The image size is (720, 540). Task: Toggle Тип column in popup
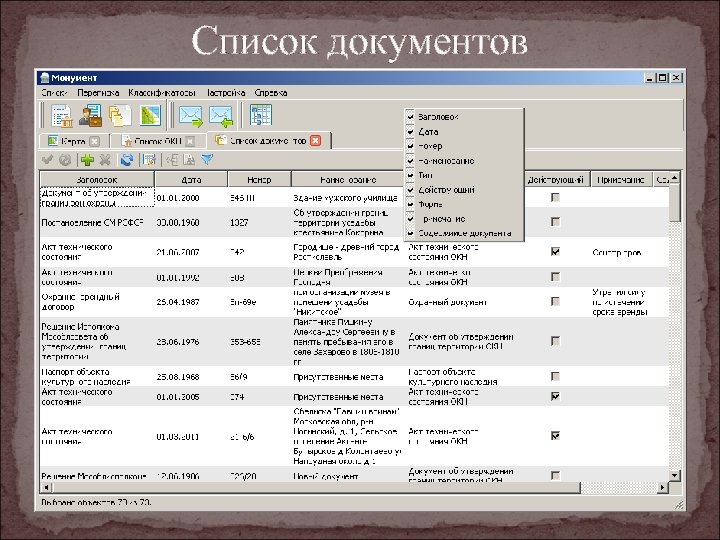(464, 175)
